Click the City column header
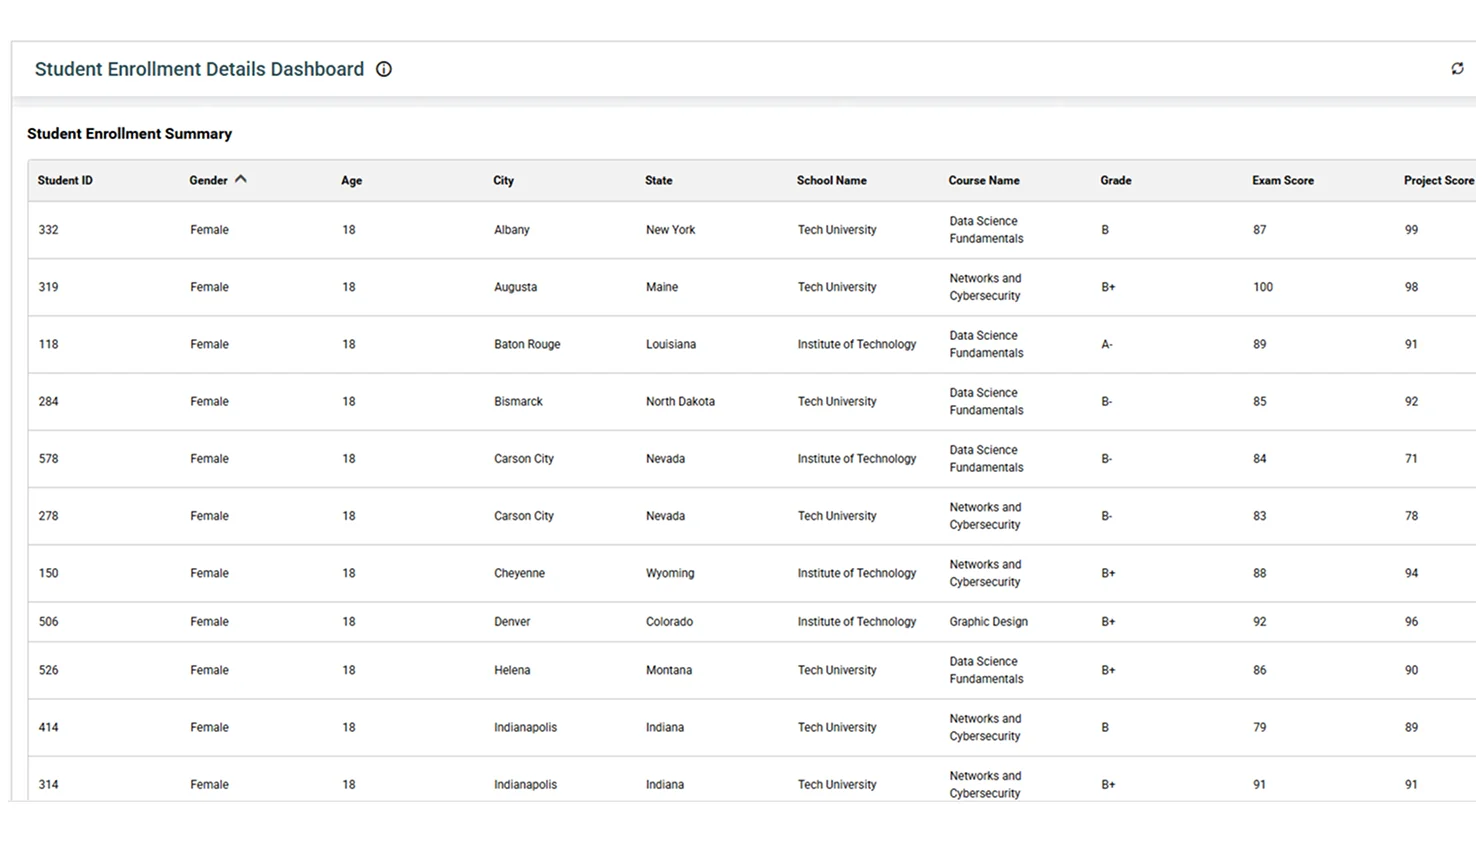This screenshot has width=1484, height=850. [503, 181]
